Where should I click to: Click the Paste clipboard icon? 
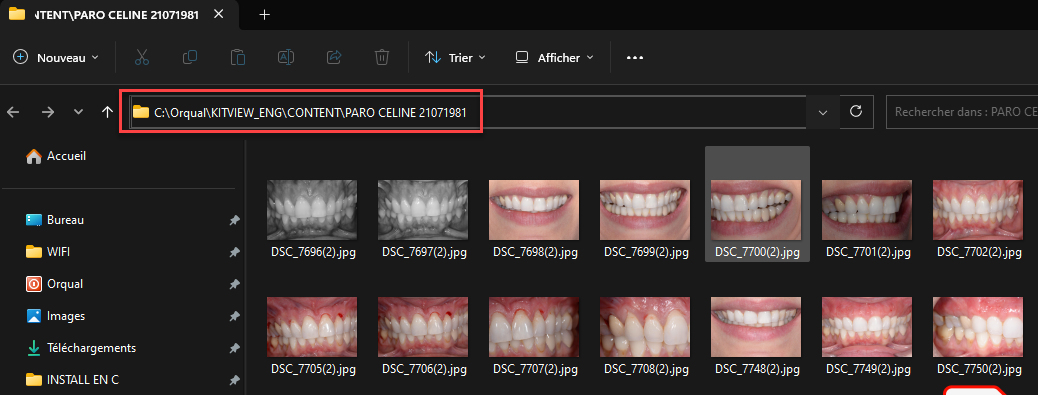click(x=238, y=58)
